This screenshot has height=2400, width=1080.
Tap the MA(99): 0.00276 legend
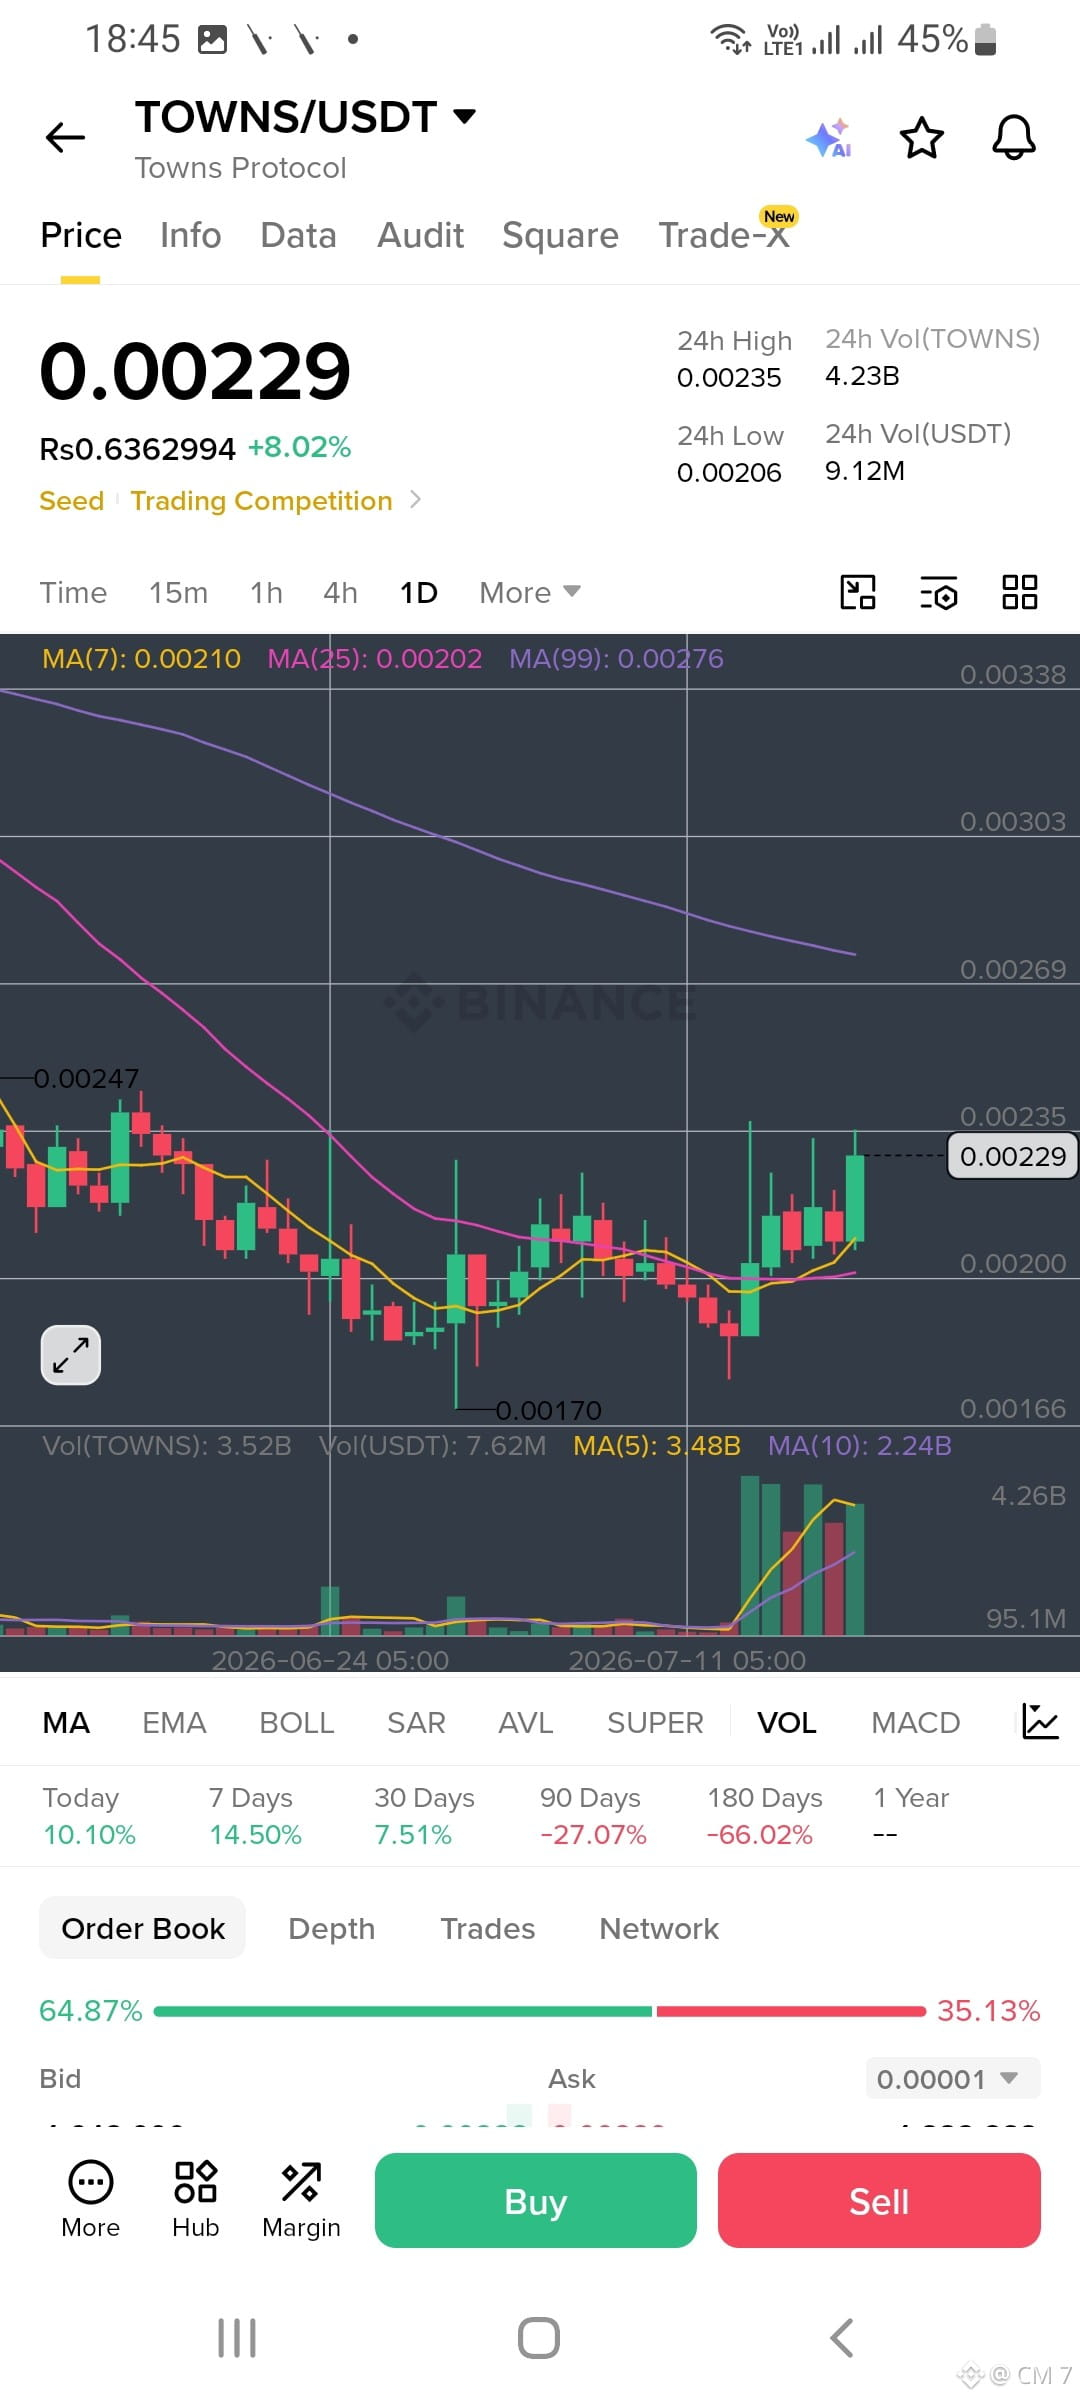coord(616,658)
